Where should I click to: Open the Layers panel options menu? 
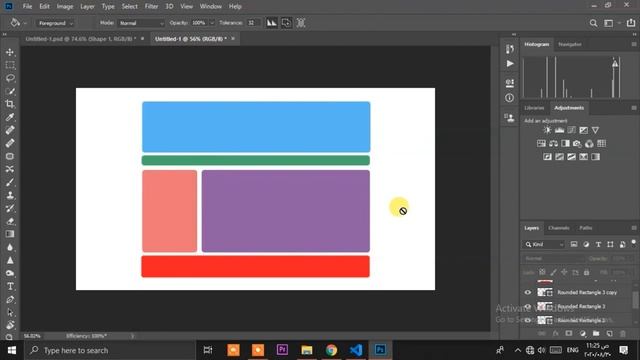pyautogui.click(x=633, y=228)
